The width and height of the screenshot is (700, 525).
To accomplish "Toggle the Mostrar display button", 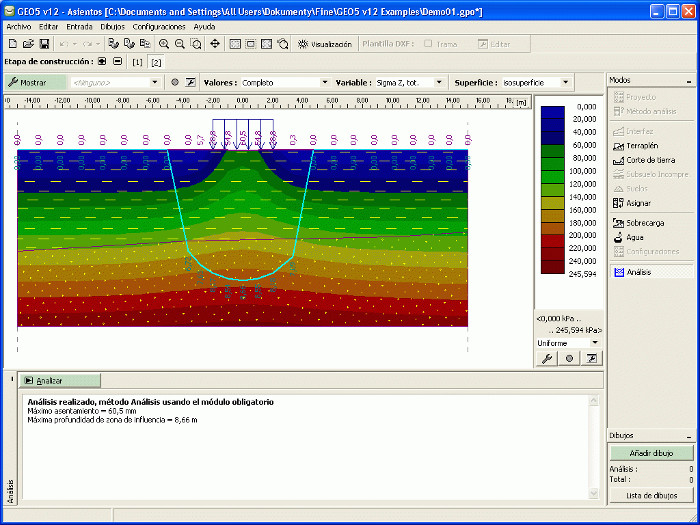I will pyautogui.click(x=35, y=82).
